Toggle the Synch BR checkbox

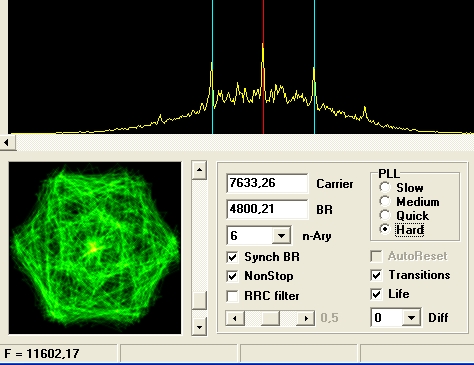coord(232,257)
